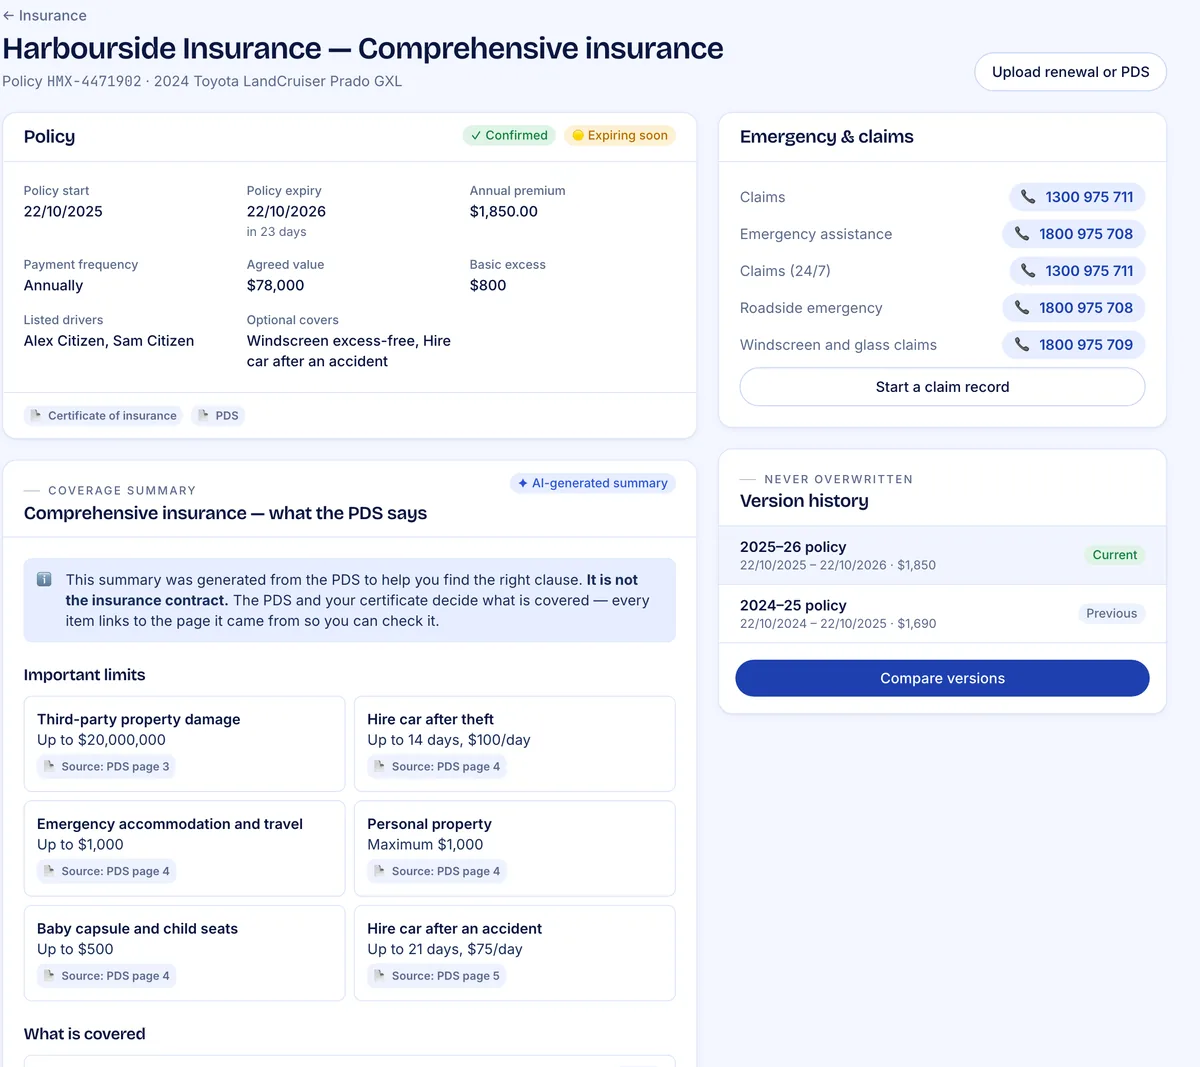
Task: Click the Personal property card title
Action: [429, 824]
